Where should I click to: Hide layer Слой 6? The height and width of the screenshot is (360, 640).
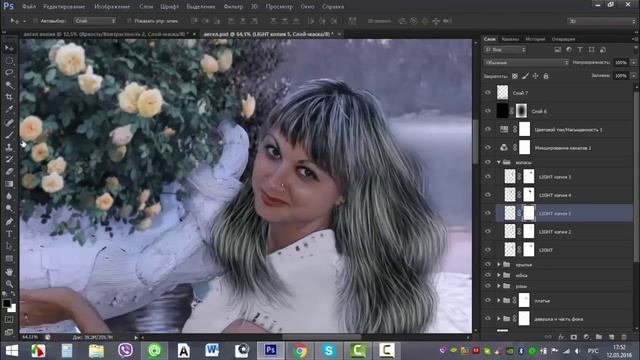coord(488,111)
